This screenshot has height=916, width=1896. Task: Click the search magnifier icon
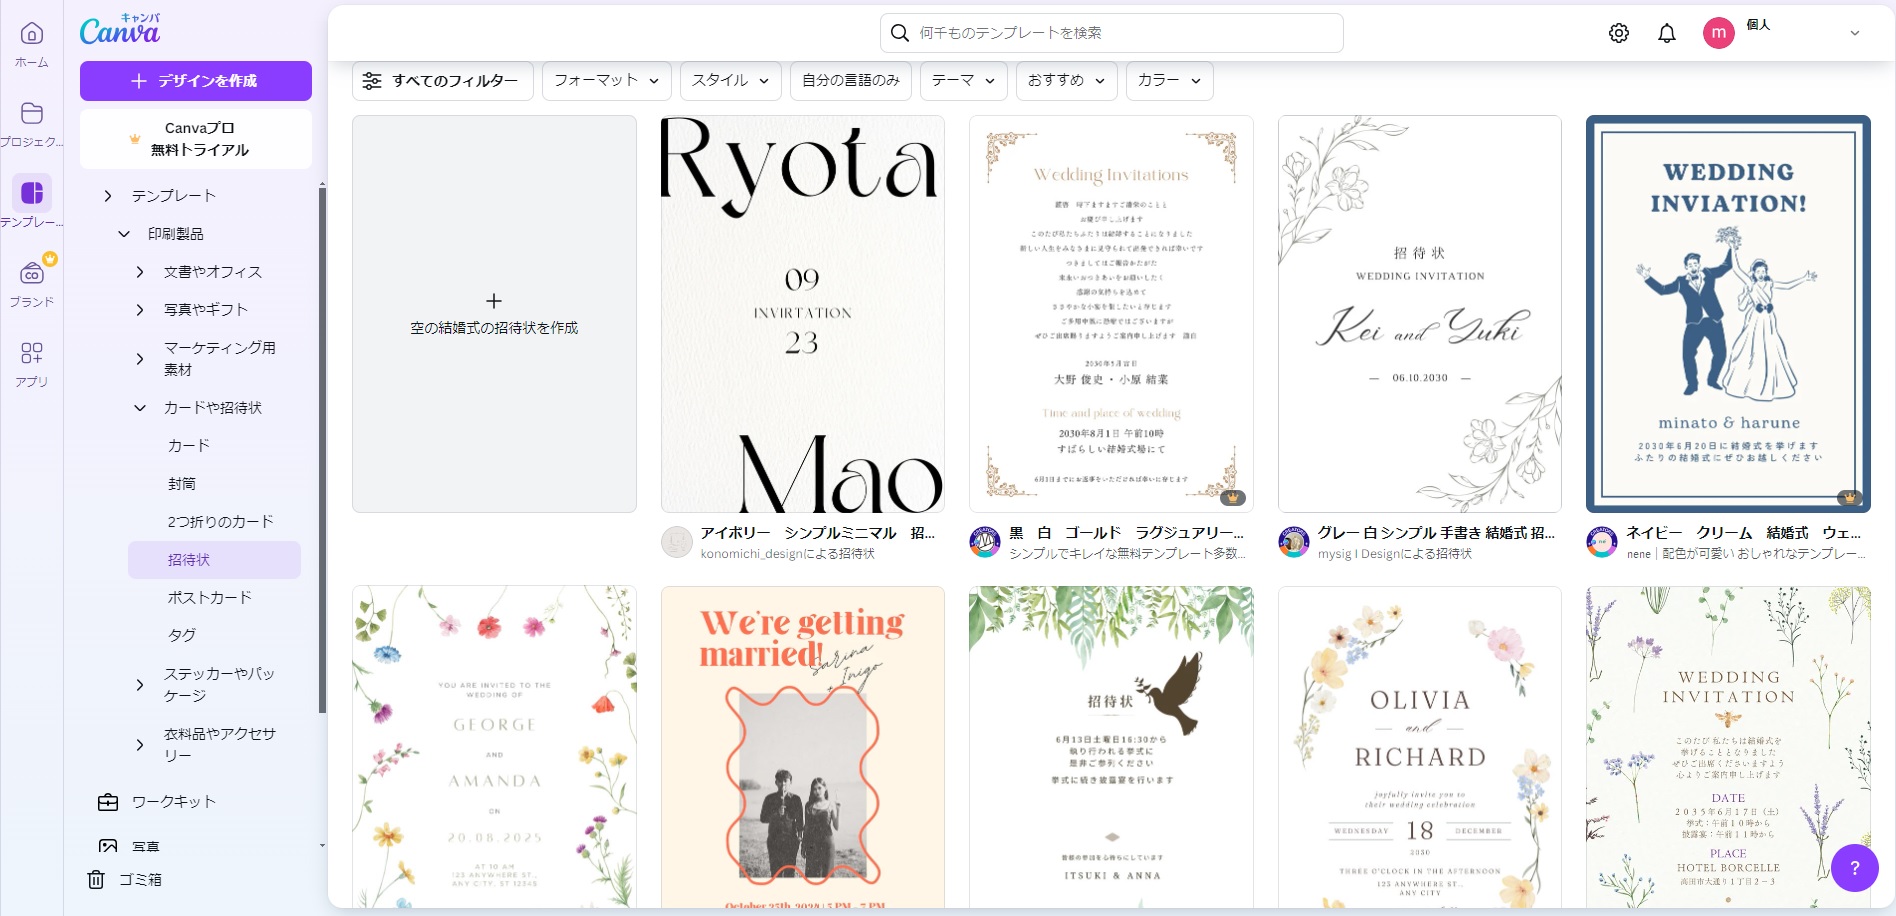[900, 33]
